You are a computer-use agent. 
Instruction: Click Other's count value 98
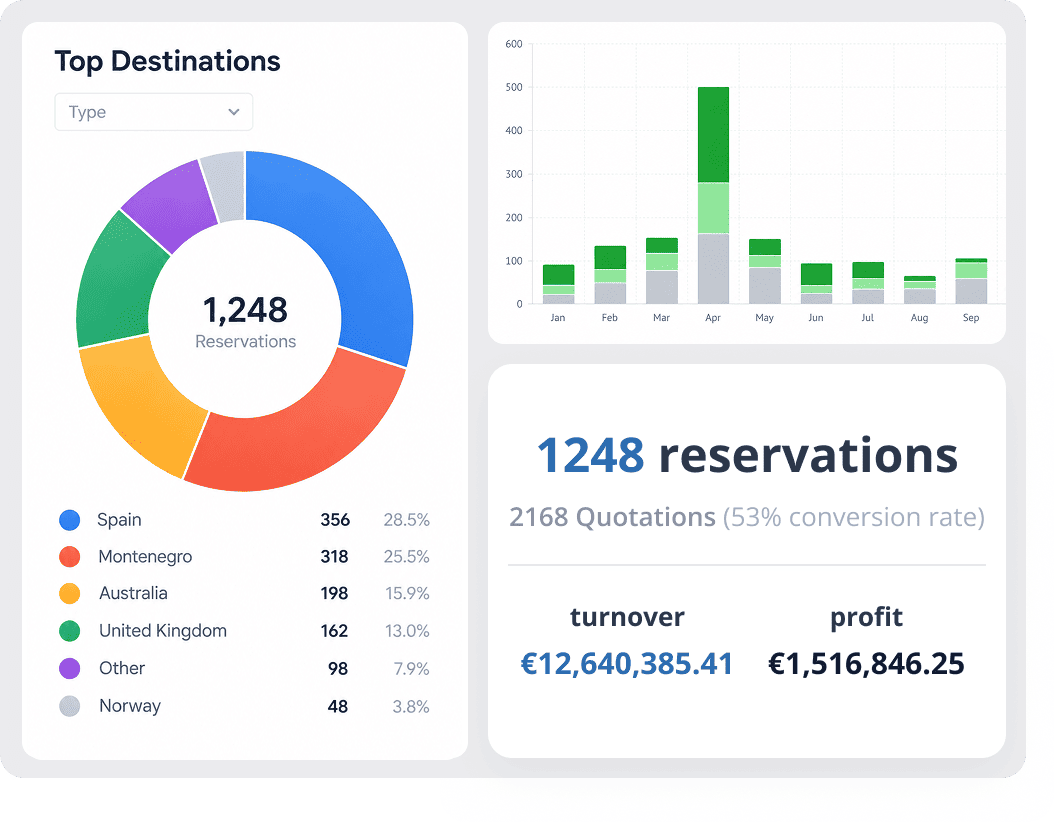337,669
